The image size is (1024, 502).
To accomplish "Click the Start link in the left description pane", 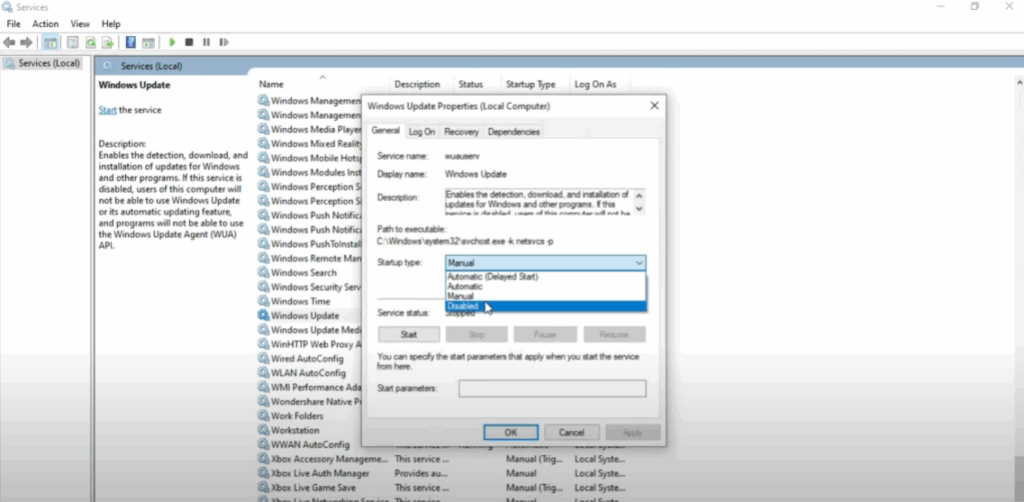I will (x=107, y=110).
